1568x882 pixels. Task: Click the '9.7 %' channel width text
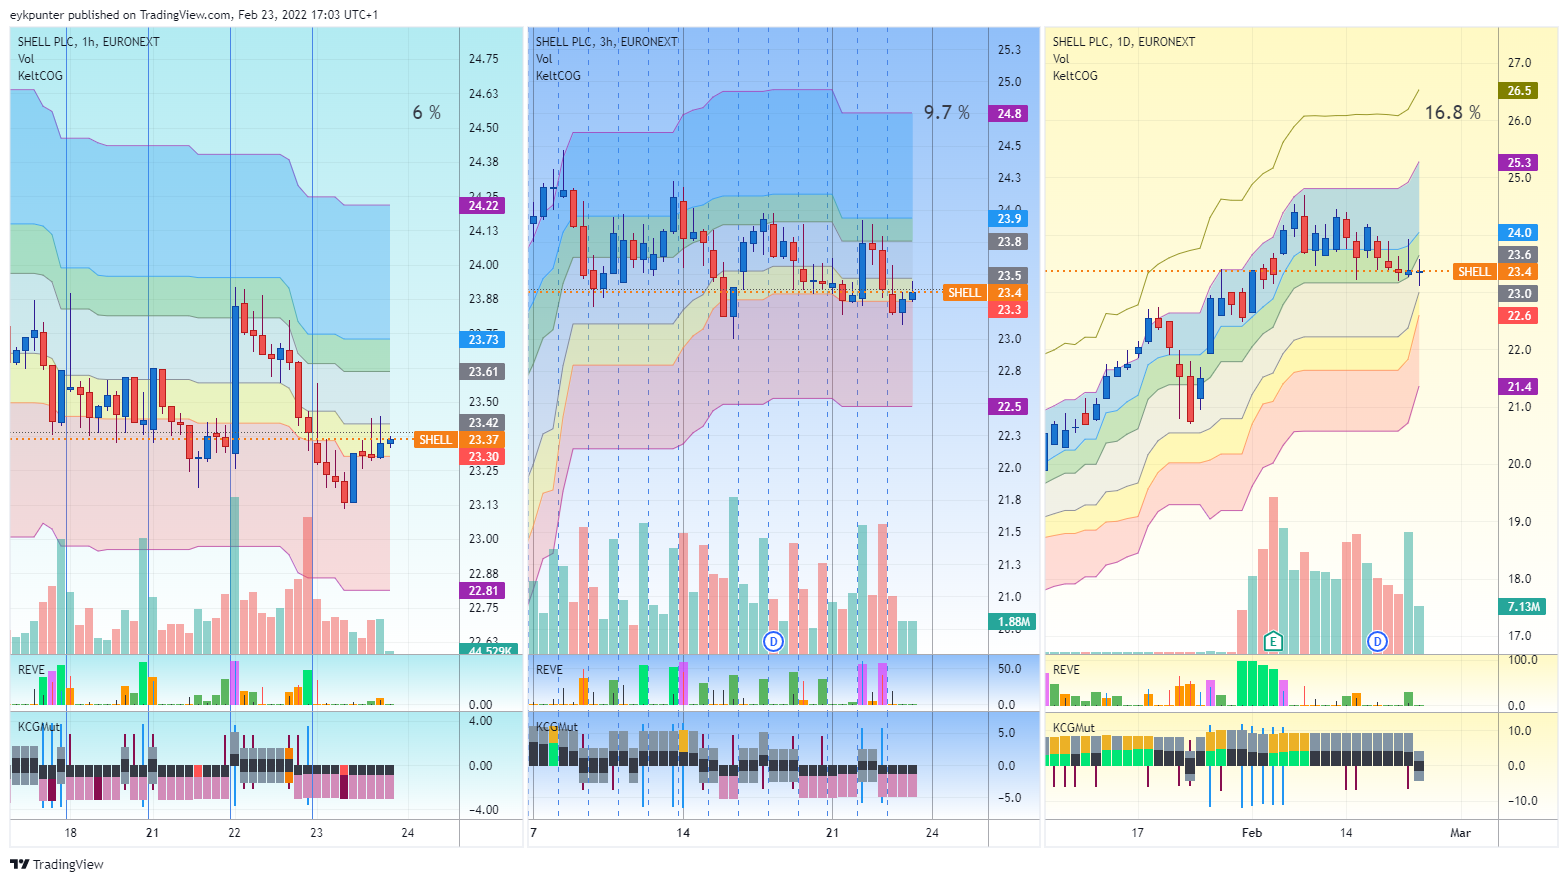(x=947, y=113)
